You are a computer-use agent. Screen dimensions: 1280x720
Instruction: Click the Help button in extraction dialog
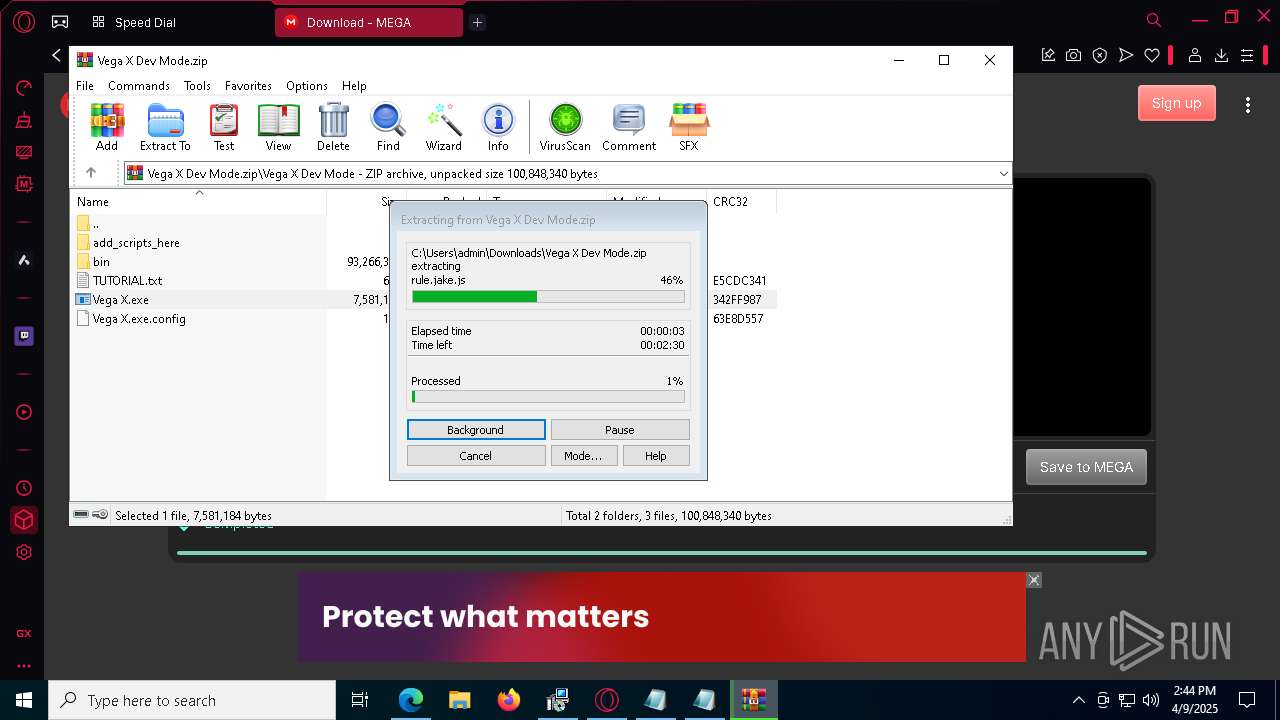point(656,456)
